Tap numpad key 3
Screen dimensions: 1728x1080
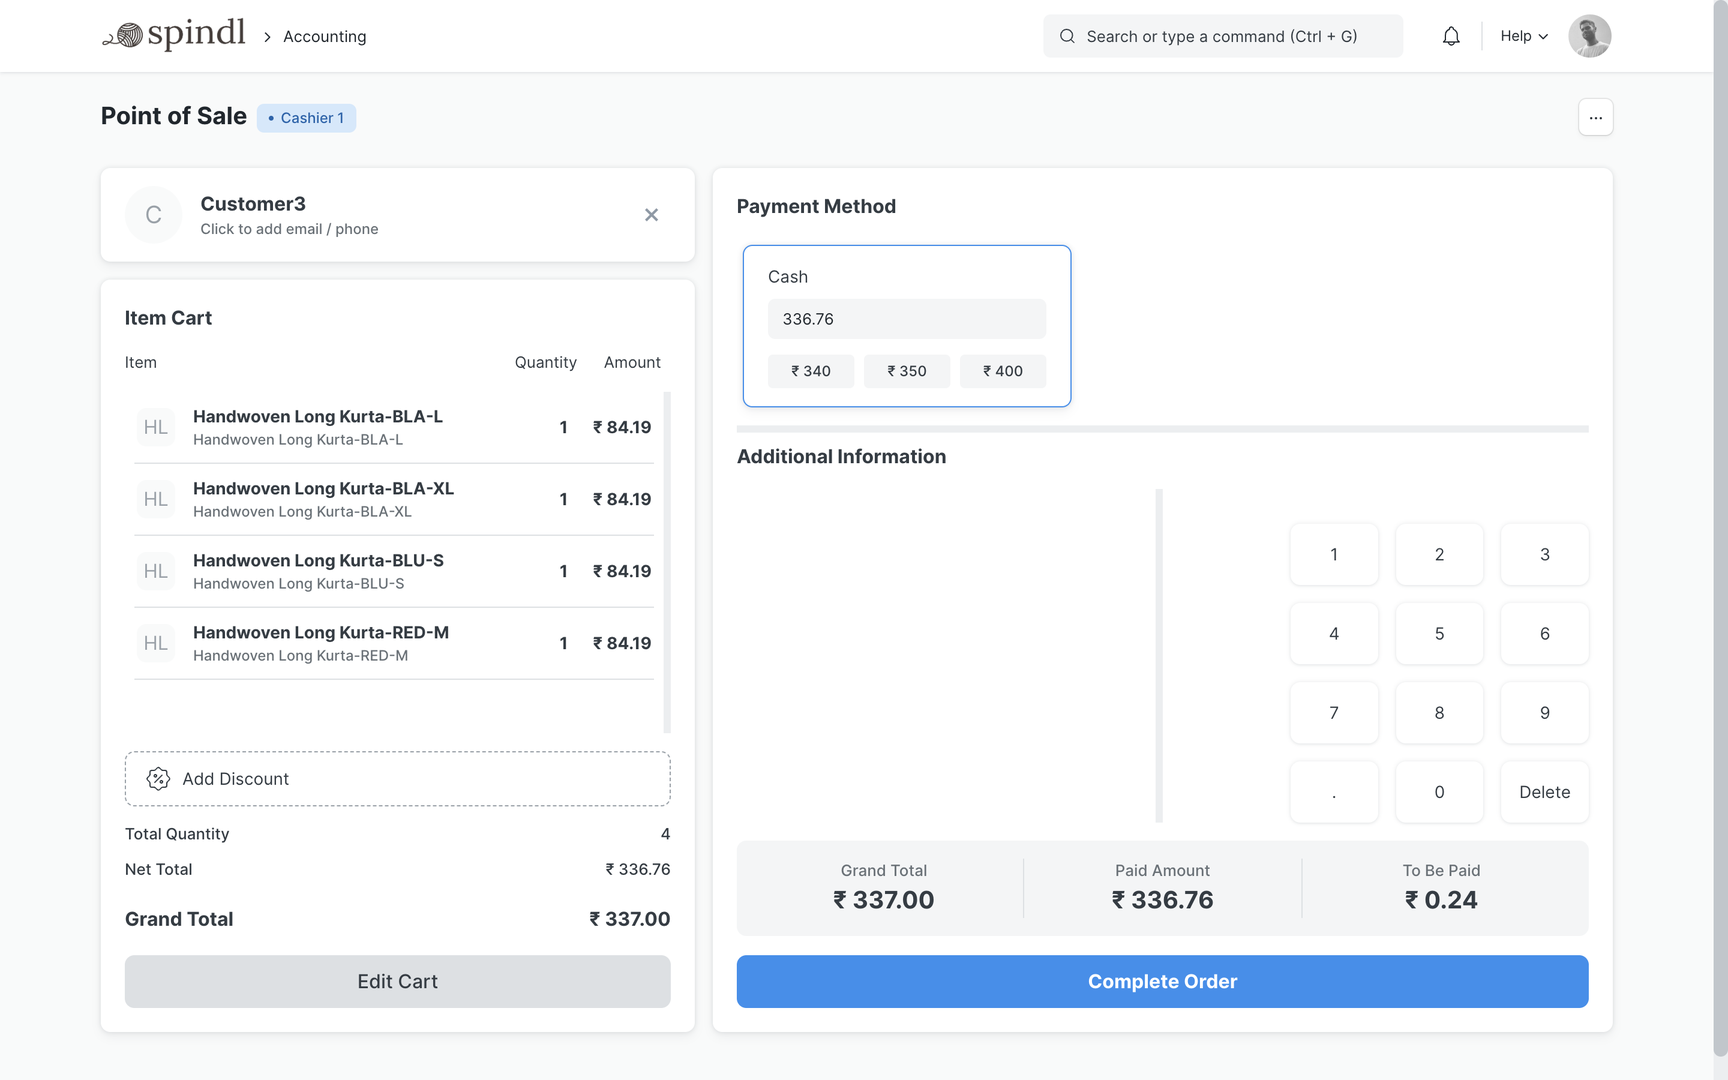coord(1544,554)
